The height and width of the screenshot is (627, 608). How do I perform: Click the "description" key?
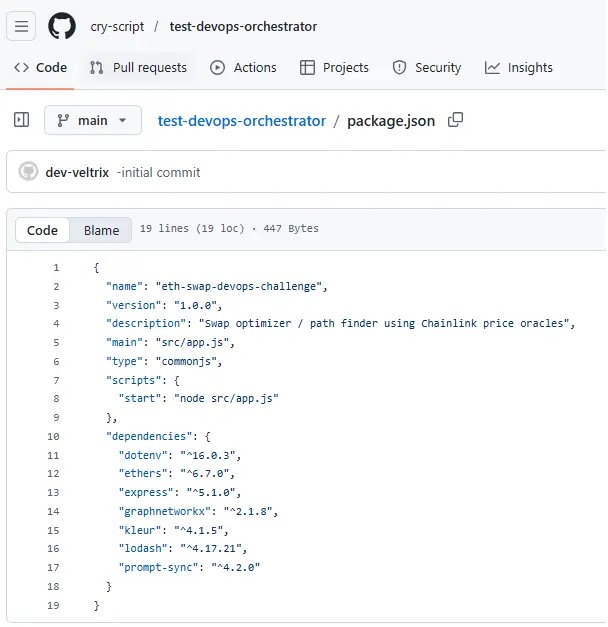[x=146, y=323]
